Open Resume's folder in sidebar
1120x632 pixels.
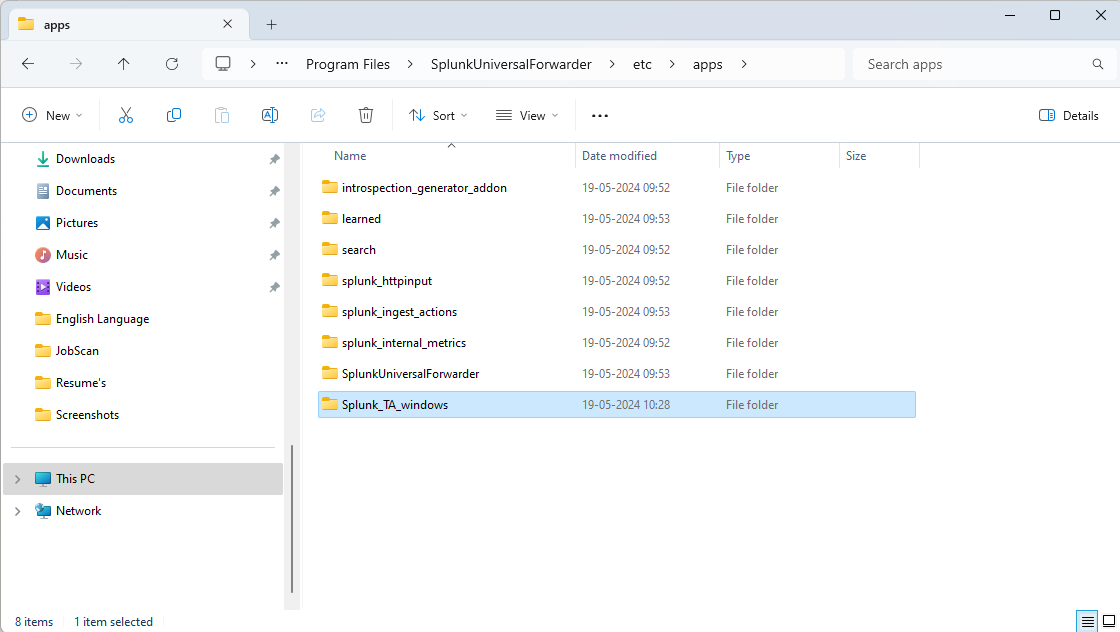coord(81,383)
